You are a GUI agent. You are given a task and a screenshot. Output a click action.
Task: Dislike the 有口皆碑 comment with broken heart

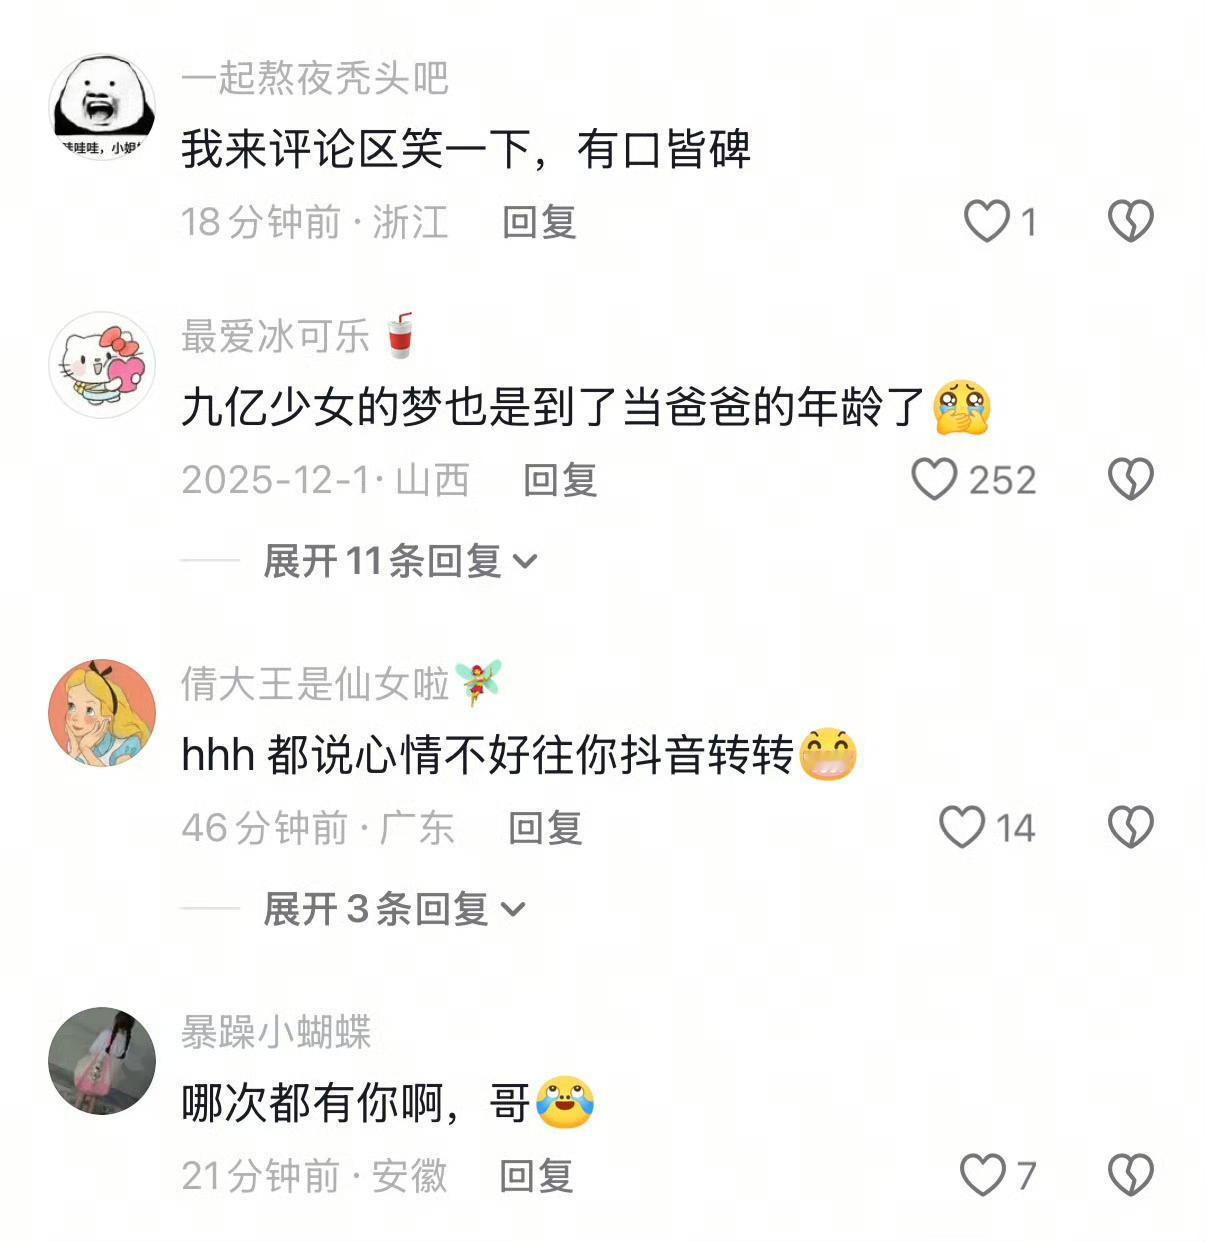point(1131,221)
